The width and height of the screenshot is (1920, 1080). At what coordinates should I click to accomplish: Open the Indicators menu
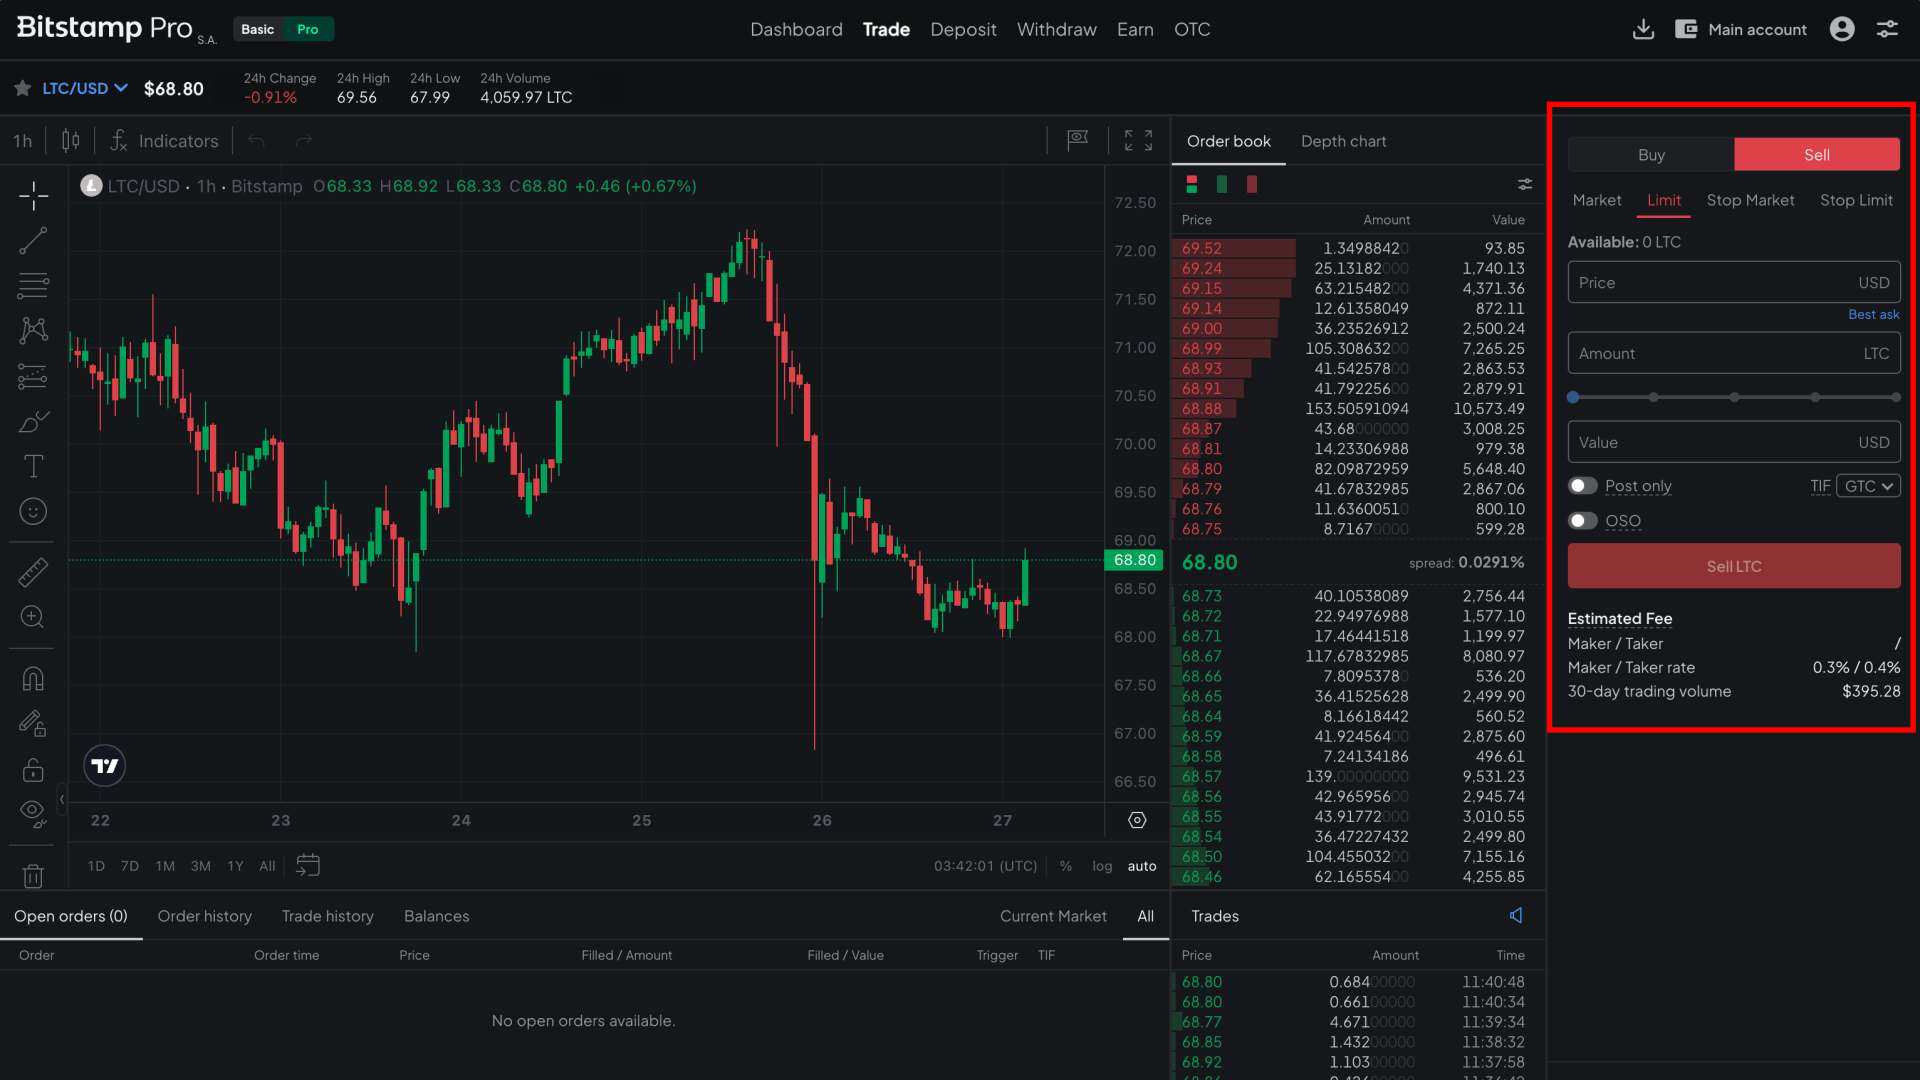pyautogui.click(x=164, y=141)
